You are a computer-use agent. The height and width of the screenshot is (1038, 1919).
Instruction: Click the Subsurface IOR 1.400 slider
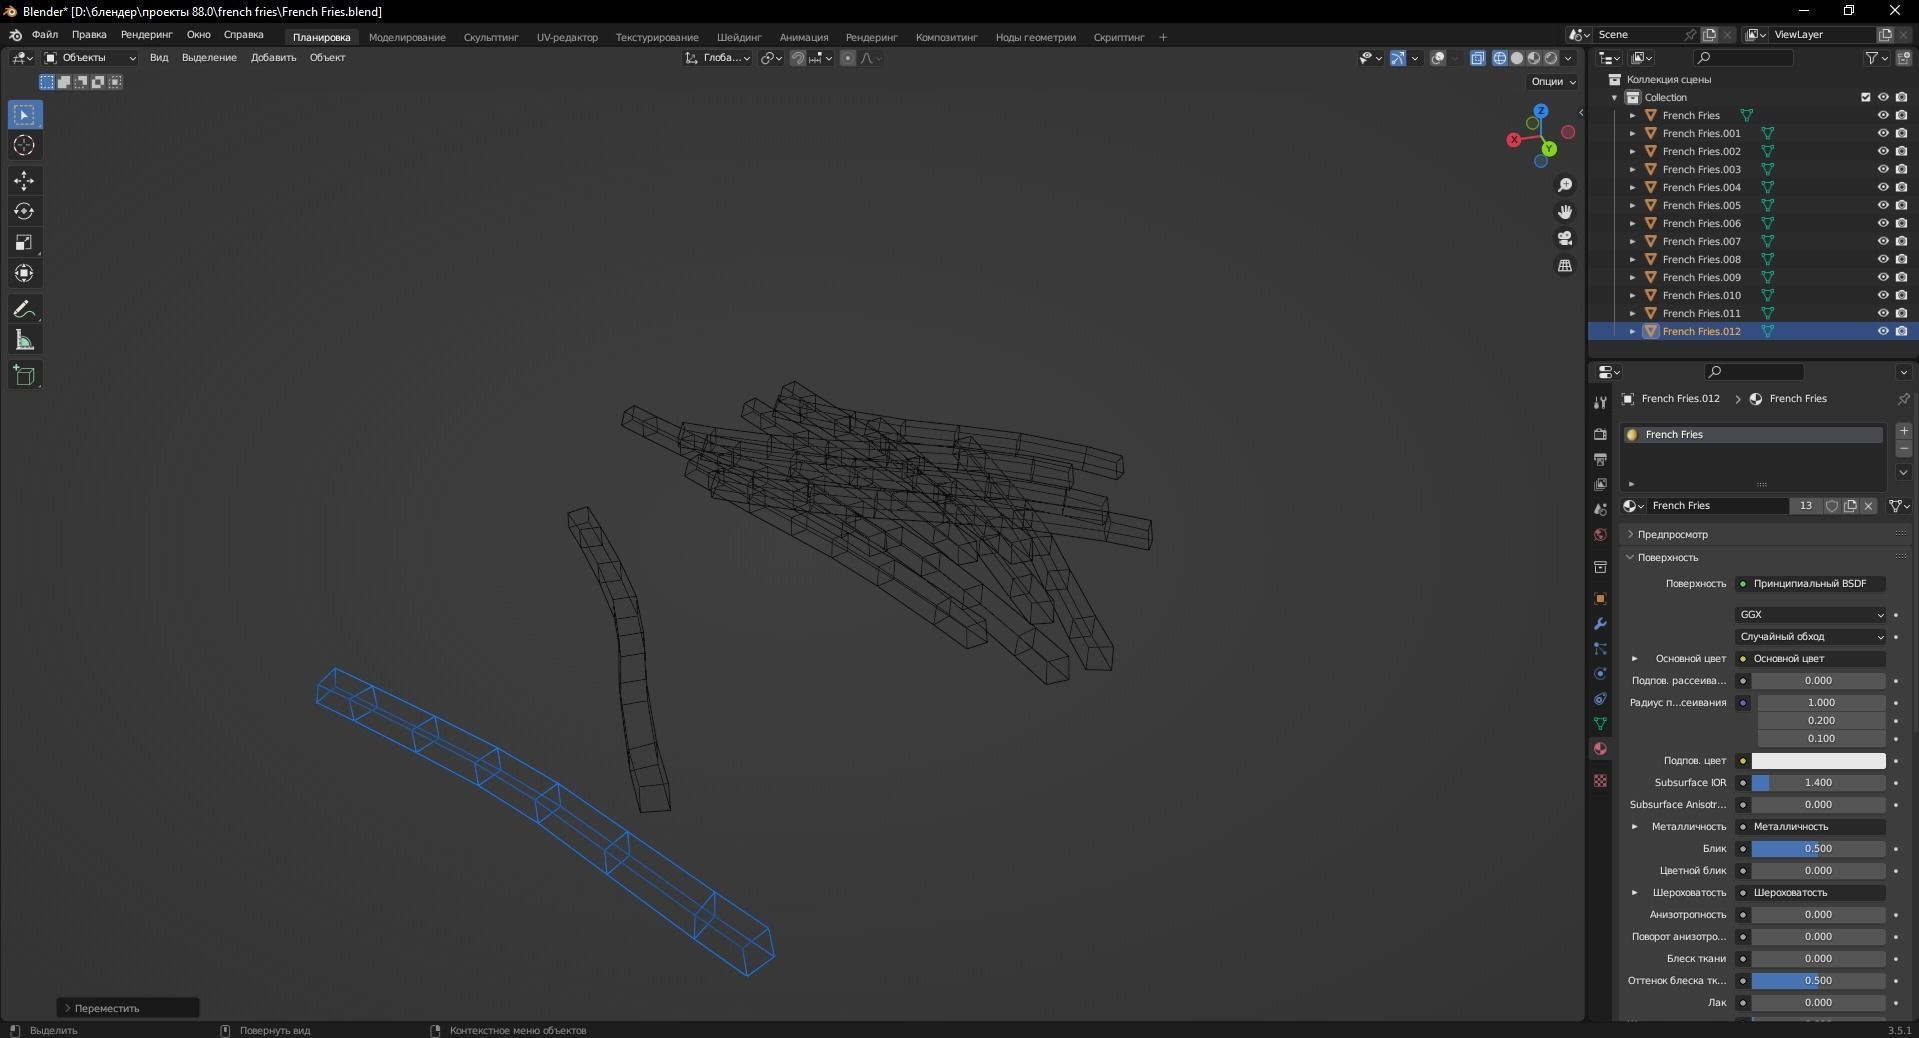pos(1818,783)
